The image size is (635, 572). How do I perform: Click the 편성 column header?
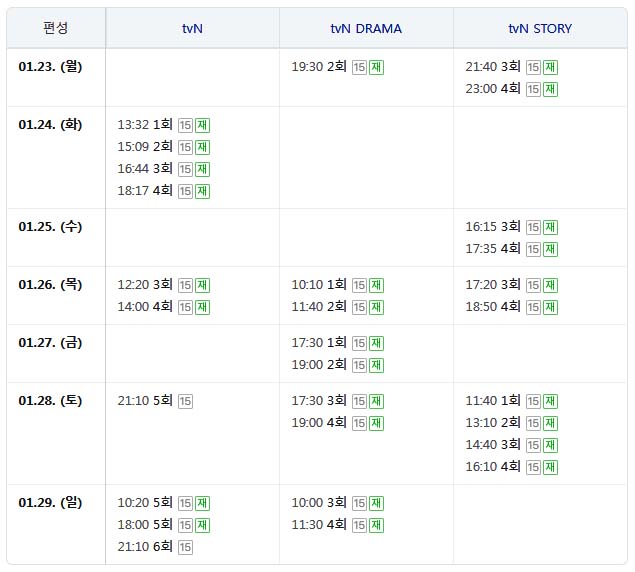coord(56,28)
